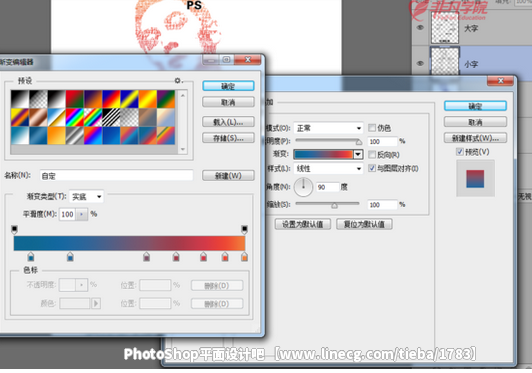The height and width of the screenshot is (373, 532).
Task: Click the 载入(L)... load button
Action: 228,122
